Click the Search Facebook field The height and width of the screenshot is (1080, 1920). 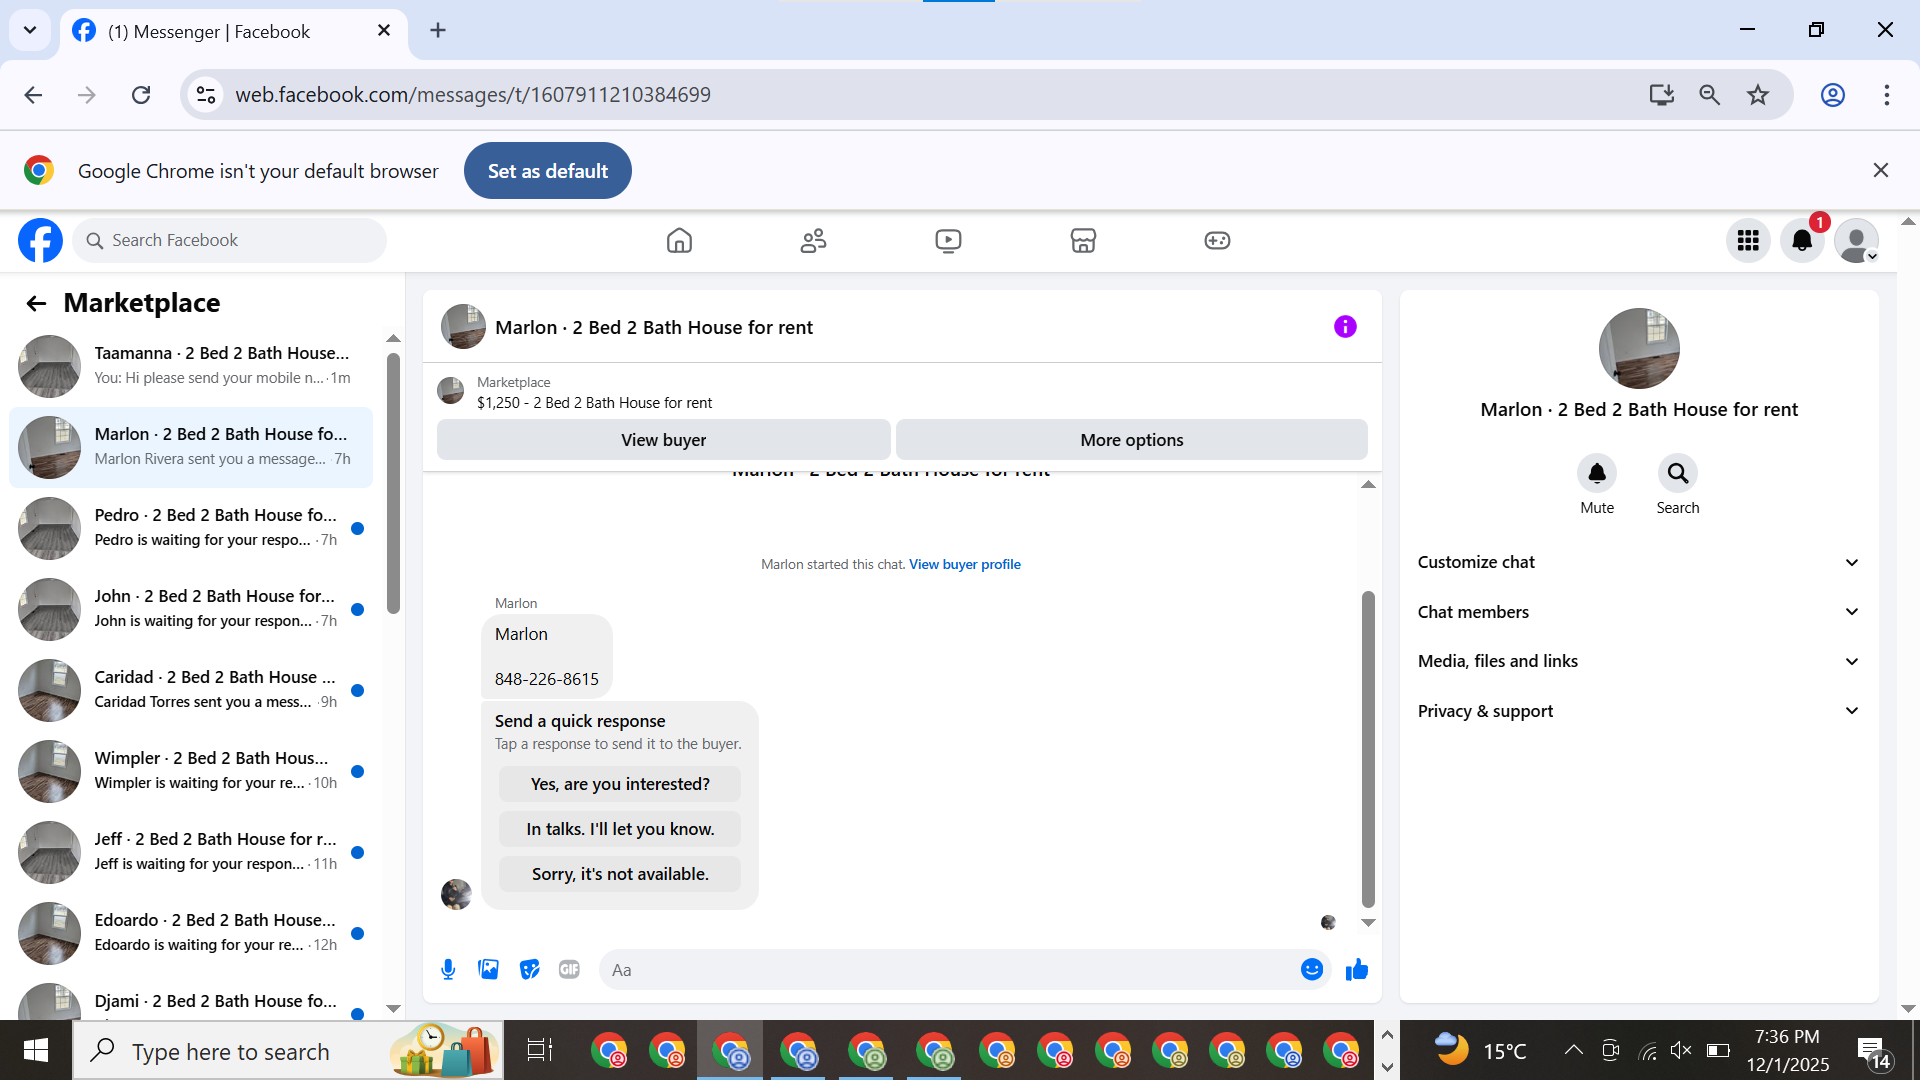[230, 240]
